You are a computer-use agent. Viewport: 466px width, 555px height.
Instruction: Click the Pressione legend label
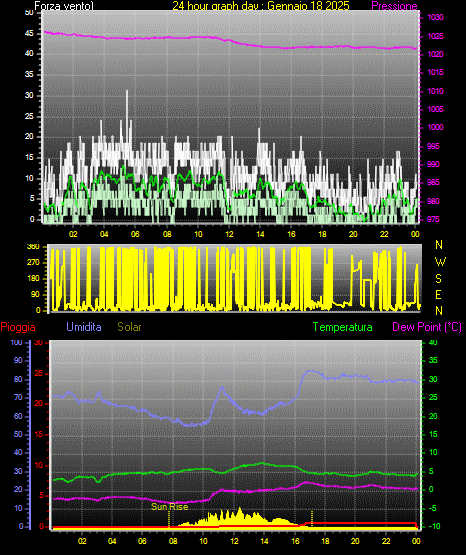394,6
